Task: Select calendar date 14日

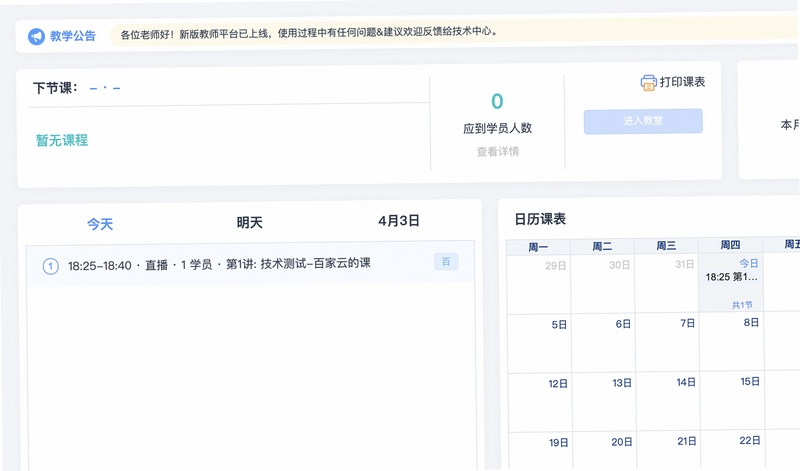Action: point(686,382)
